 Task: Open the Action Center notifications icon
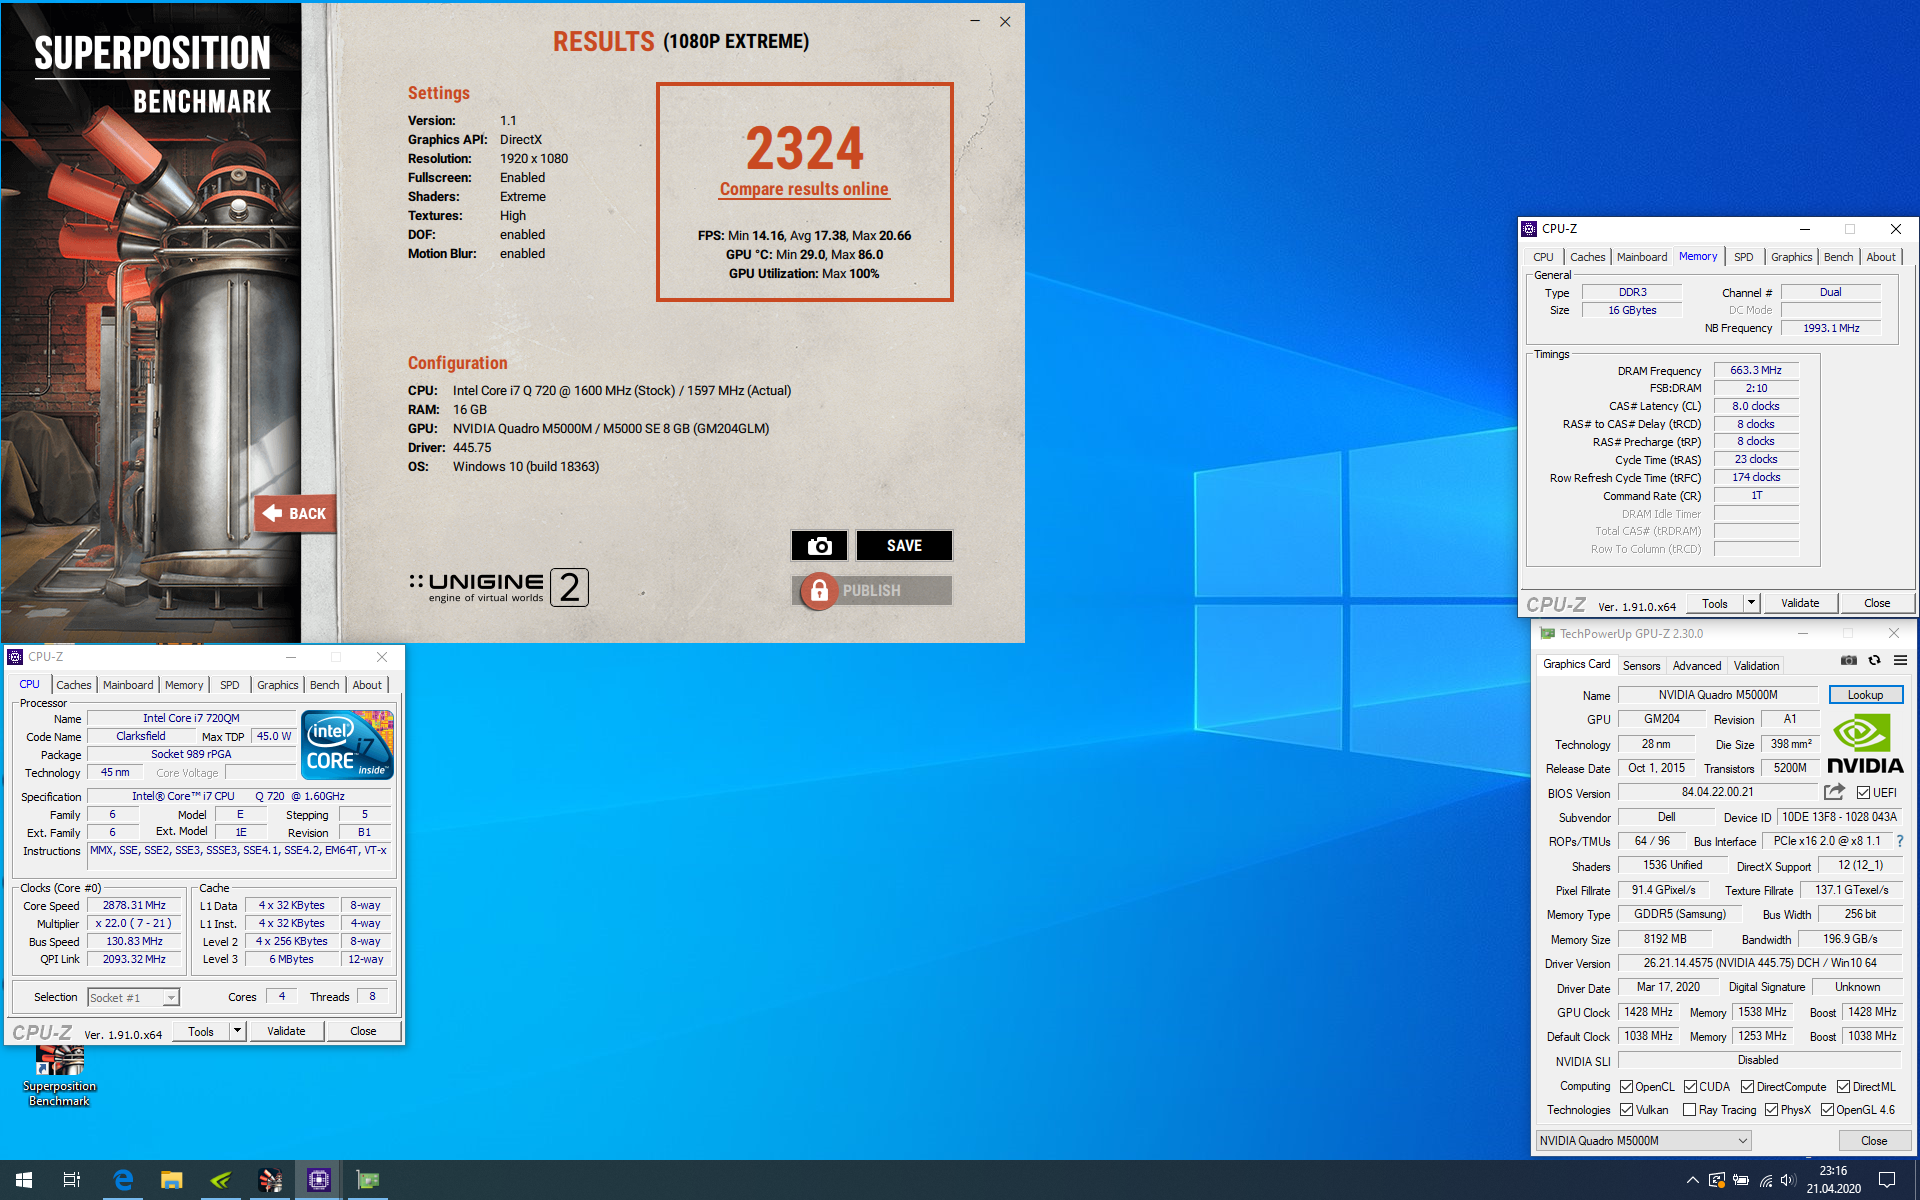coord(1887,1180)
